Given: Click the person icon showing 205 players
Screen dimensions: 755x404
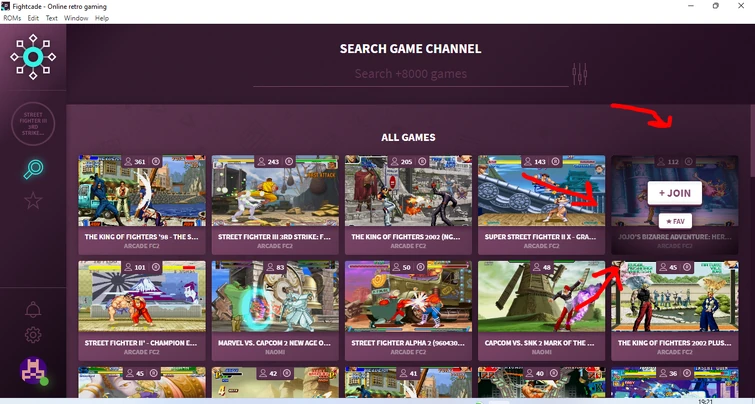Looking at the screenshot, I should pos(395,162).
